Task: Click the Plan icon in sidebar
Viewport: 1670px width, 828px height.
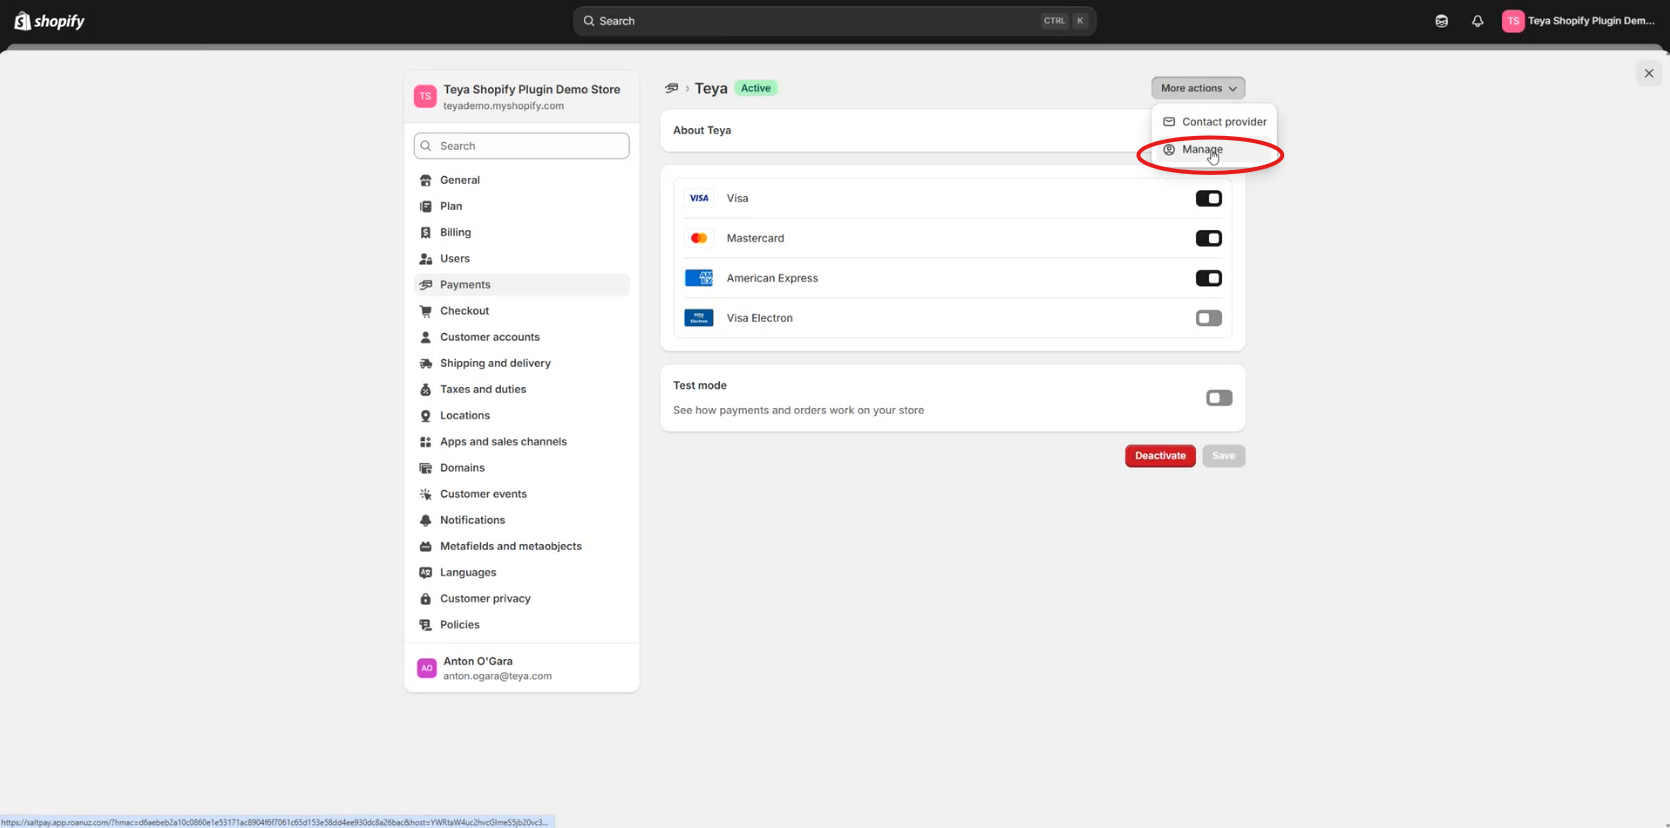Action: (426, 206)
